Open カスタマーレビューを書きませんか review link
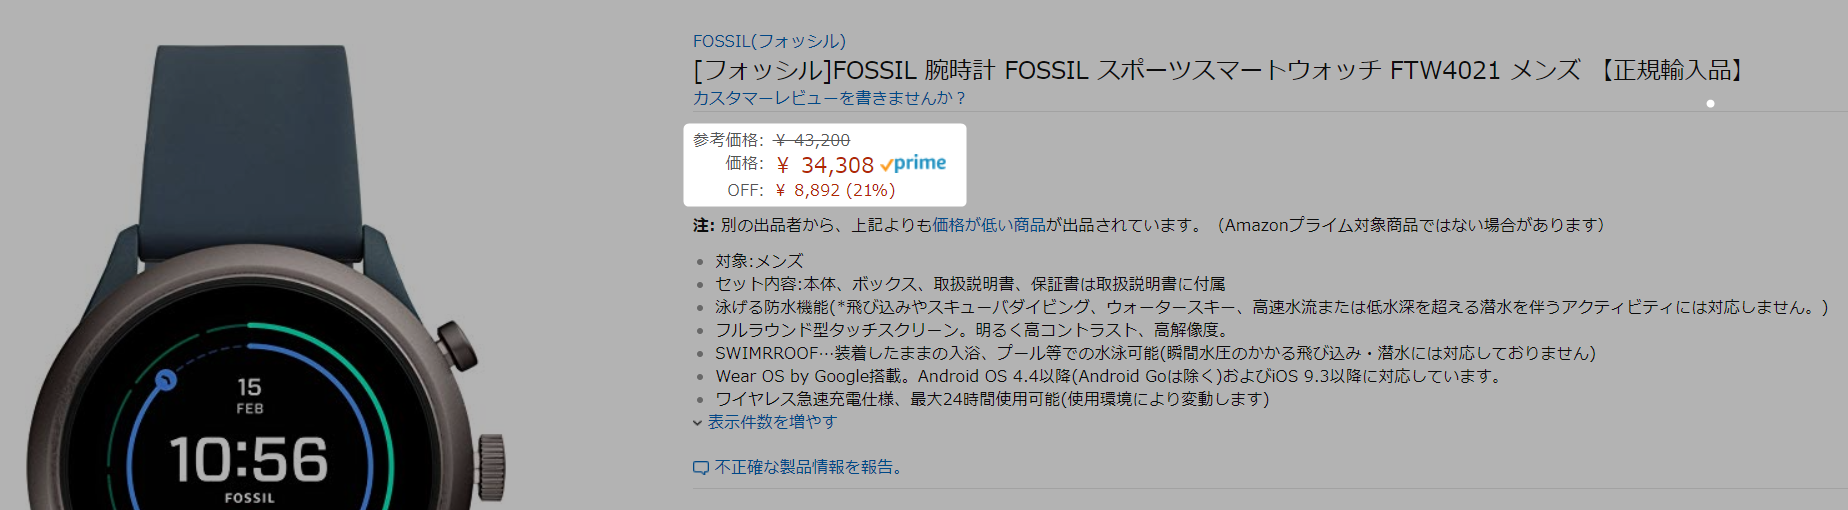The width and height of the screenshot is (1848, 510). (829, 98)
